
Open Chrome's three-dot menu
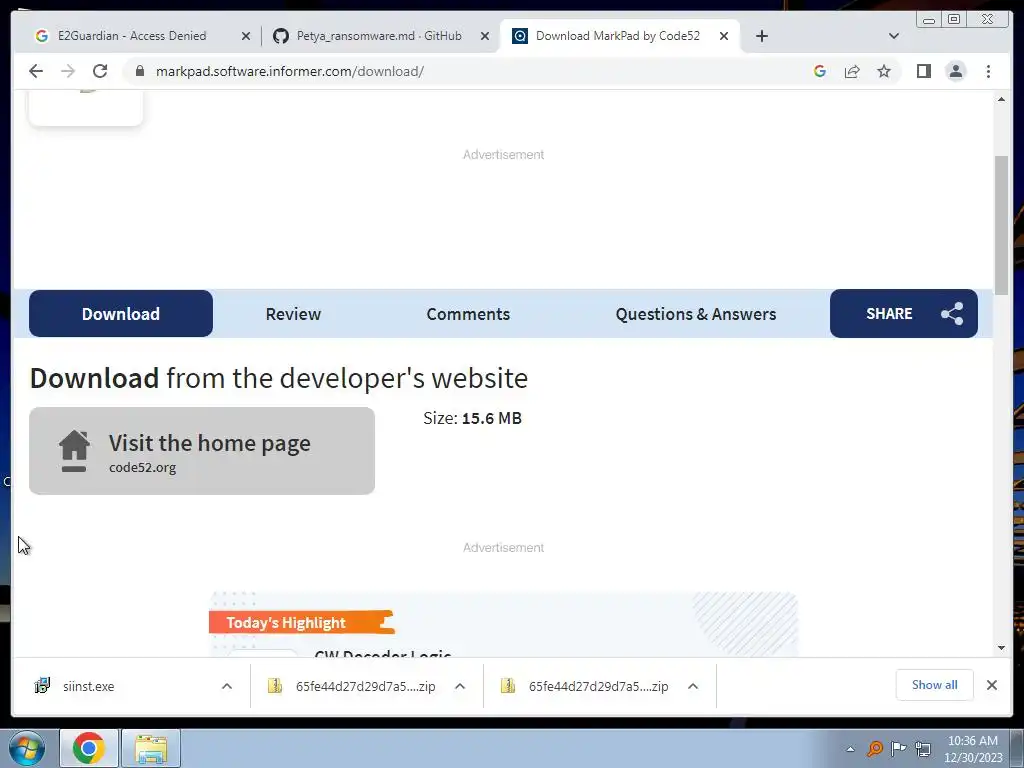(x=988, y=71)
